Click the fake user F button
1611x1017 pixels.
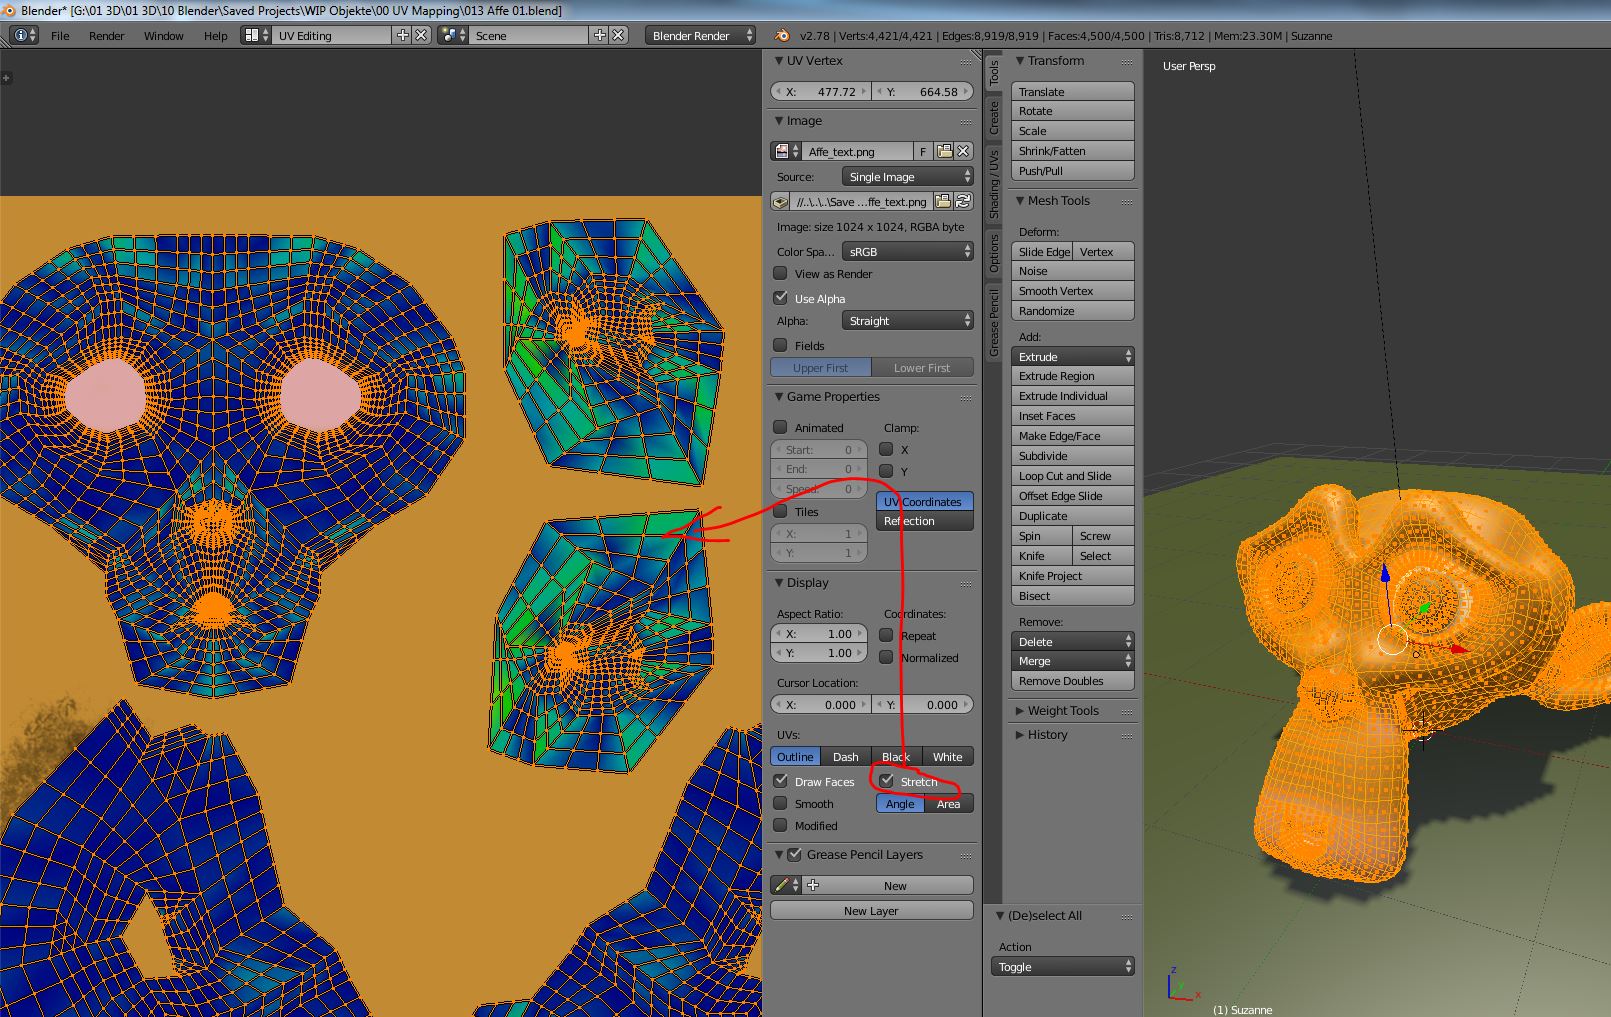click(x=923, y=151)
